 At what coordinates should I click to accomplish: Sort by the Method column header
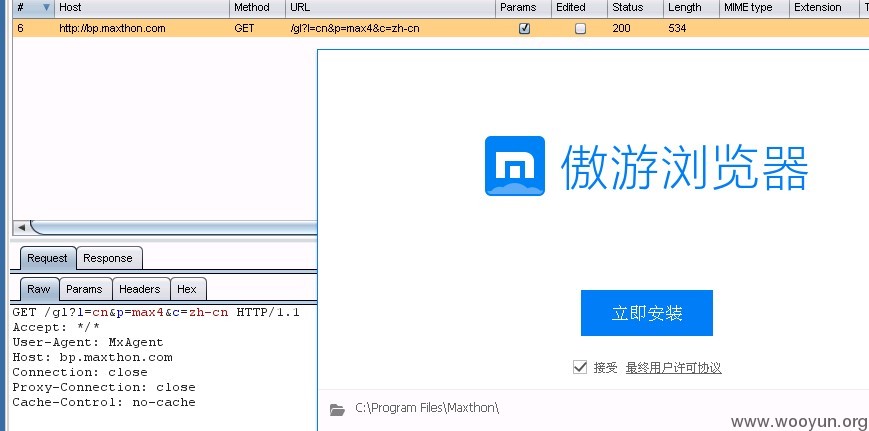pos(257,8)
